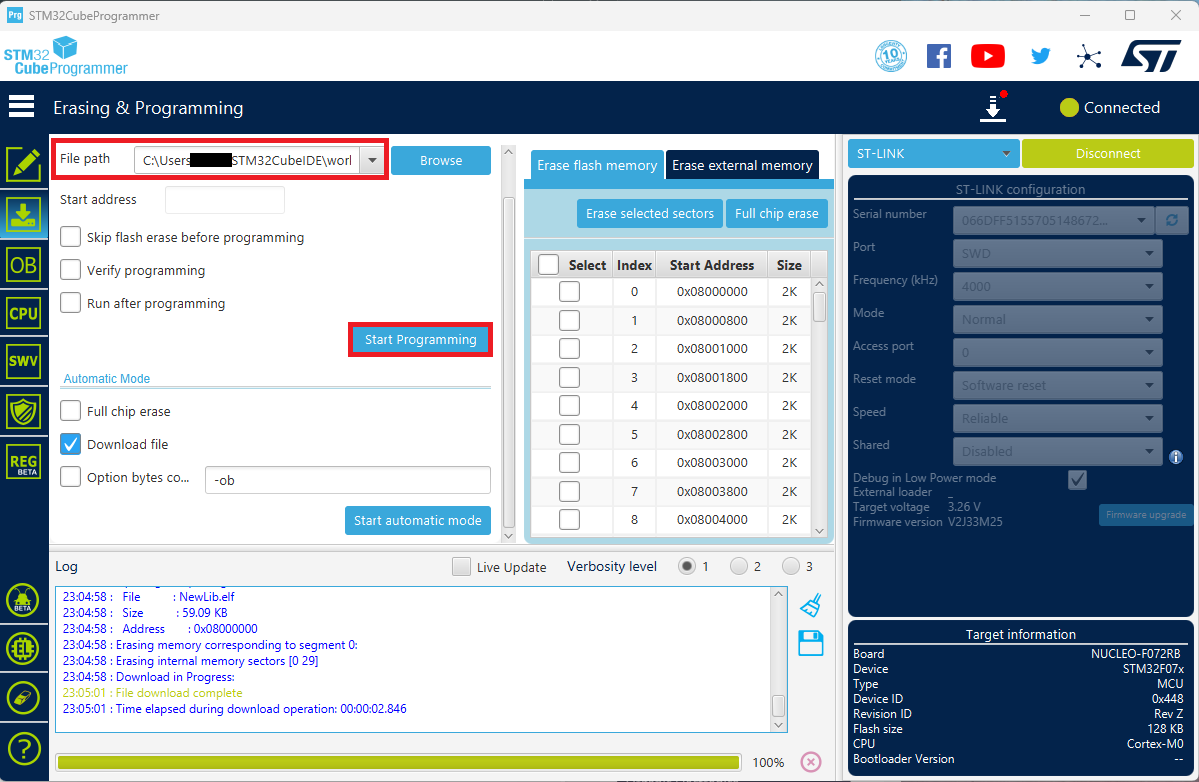The height and width of the screenshot is (782, 1199).
Task: Click the download progress bar
Action: (398, 762)
